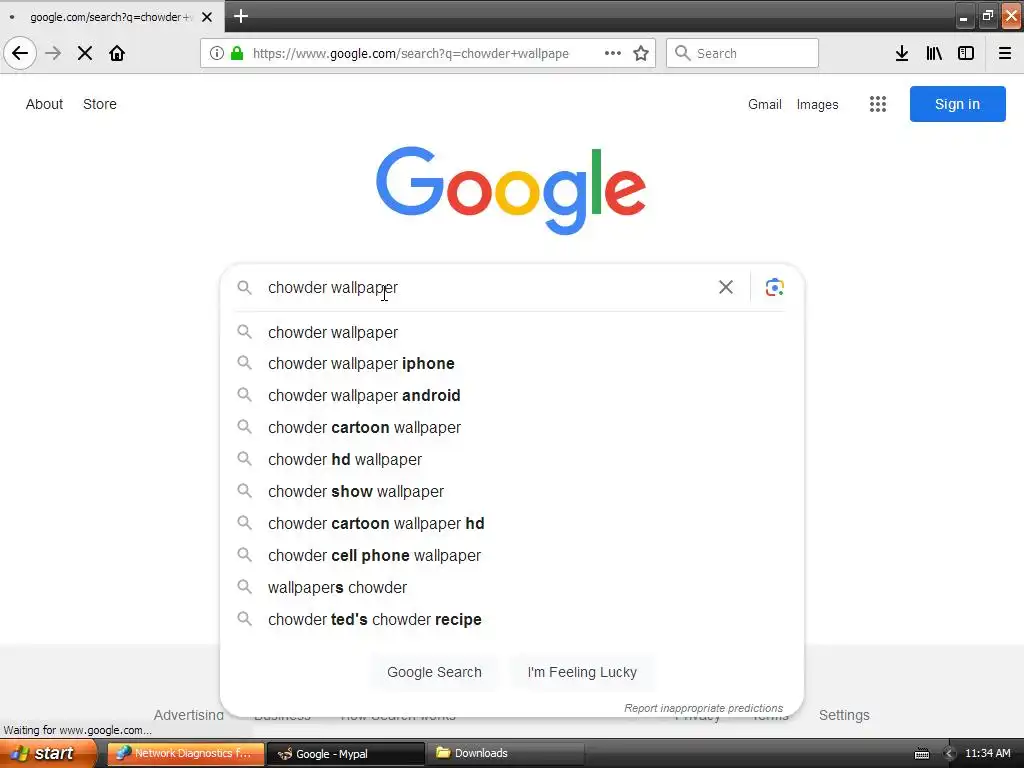The width and height of the screenshot is (1024, 768).
Task: Click the Sign in button
Action: [x=957, y=104]
